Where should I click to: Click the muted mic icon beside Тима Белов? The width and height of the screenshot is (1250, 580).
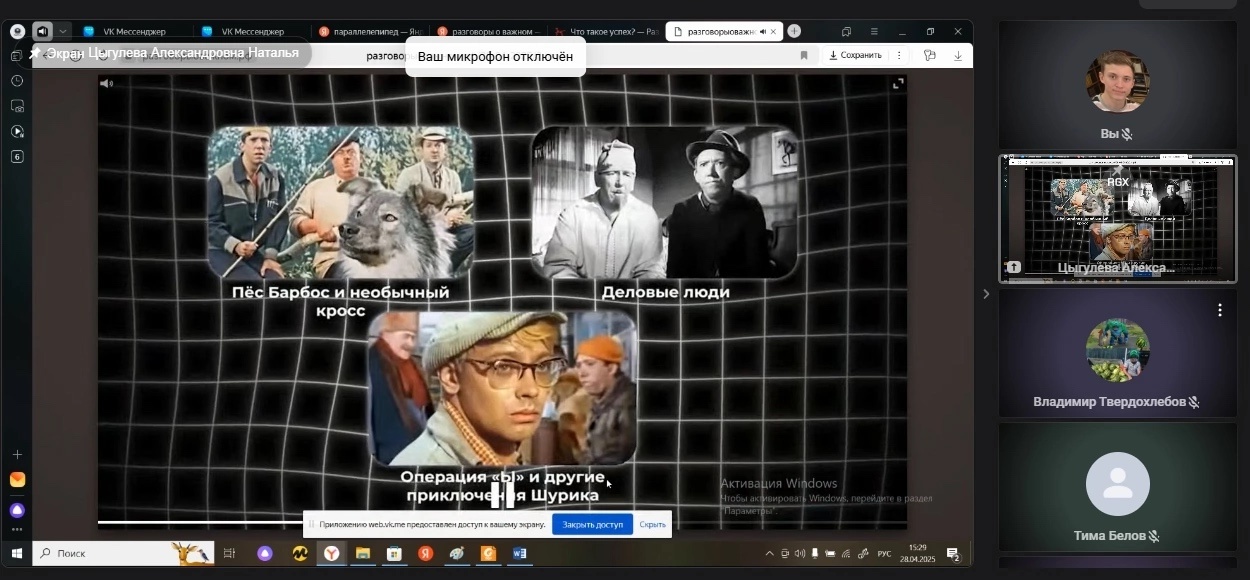pyautogui.click(x=1154, y=536)
